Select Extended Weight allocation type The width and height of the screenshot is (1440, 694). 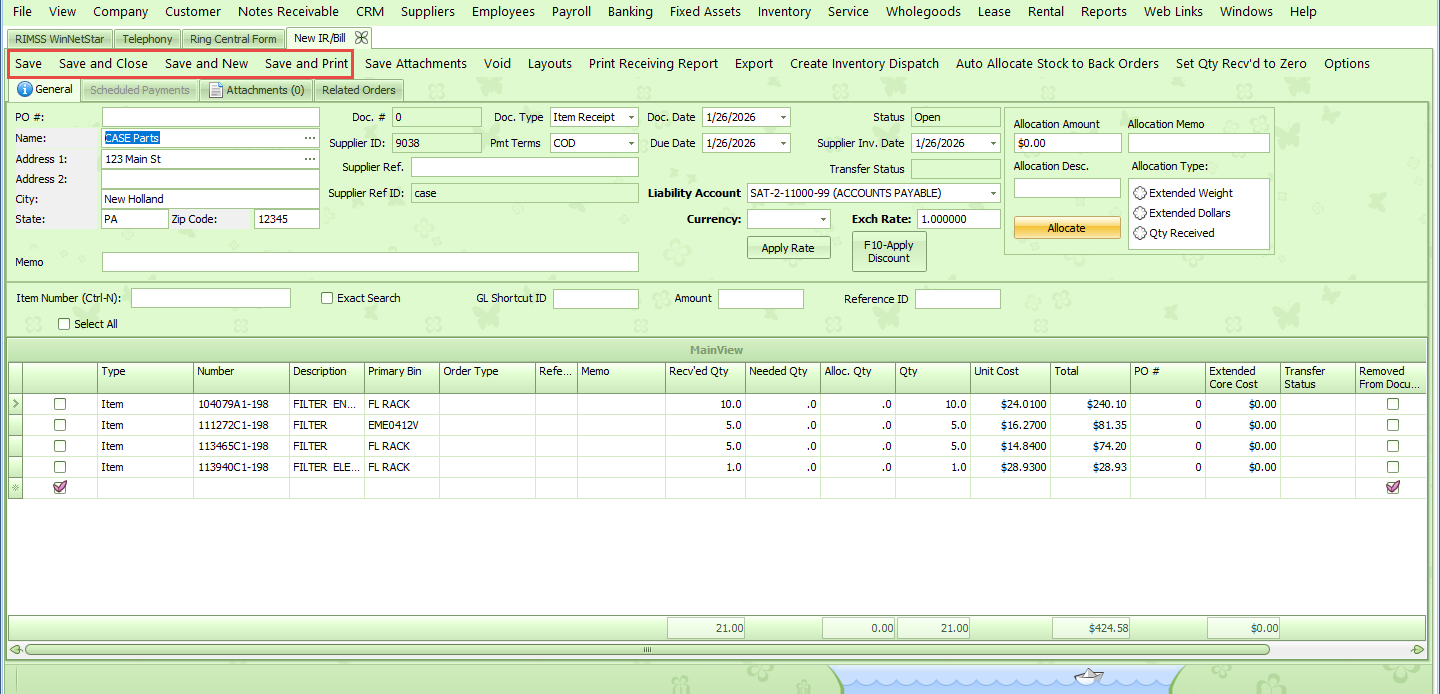pos(1140,193)
